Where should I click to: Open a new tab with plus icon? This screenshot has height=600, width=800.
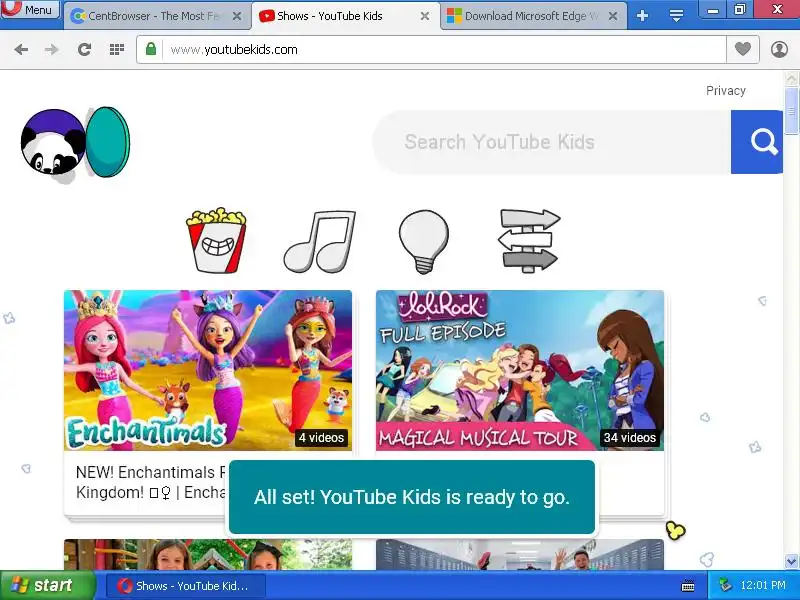tap(642, 16)
